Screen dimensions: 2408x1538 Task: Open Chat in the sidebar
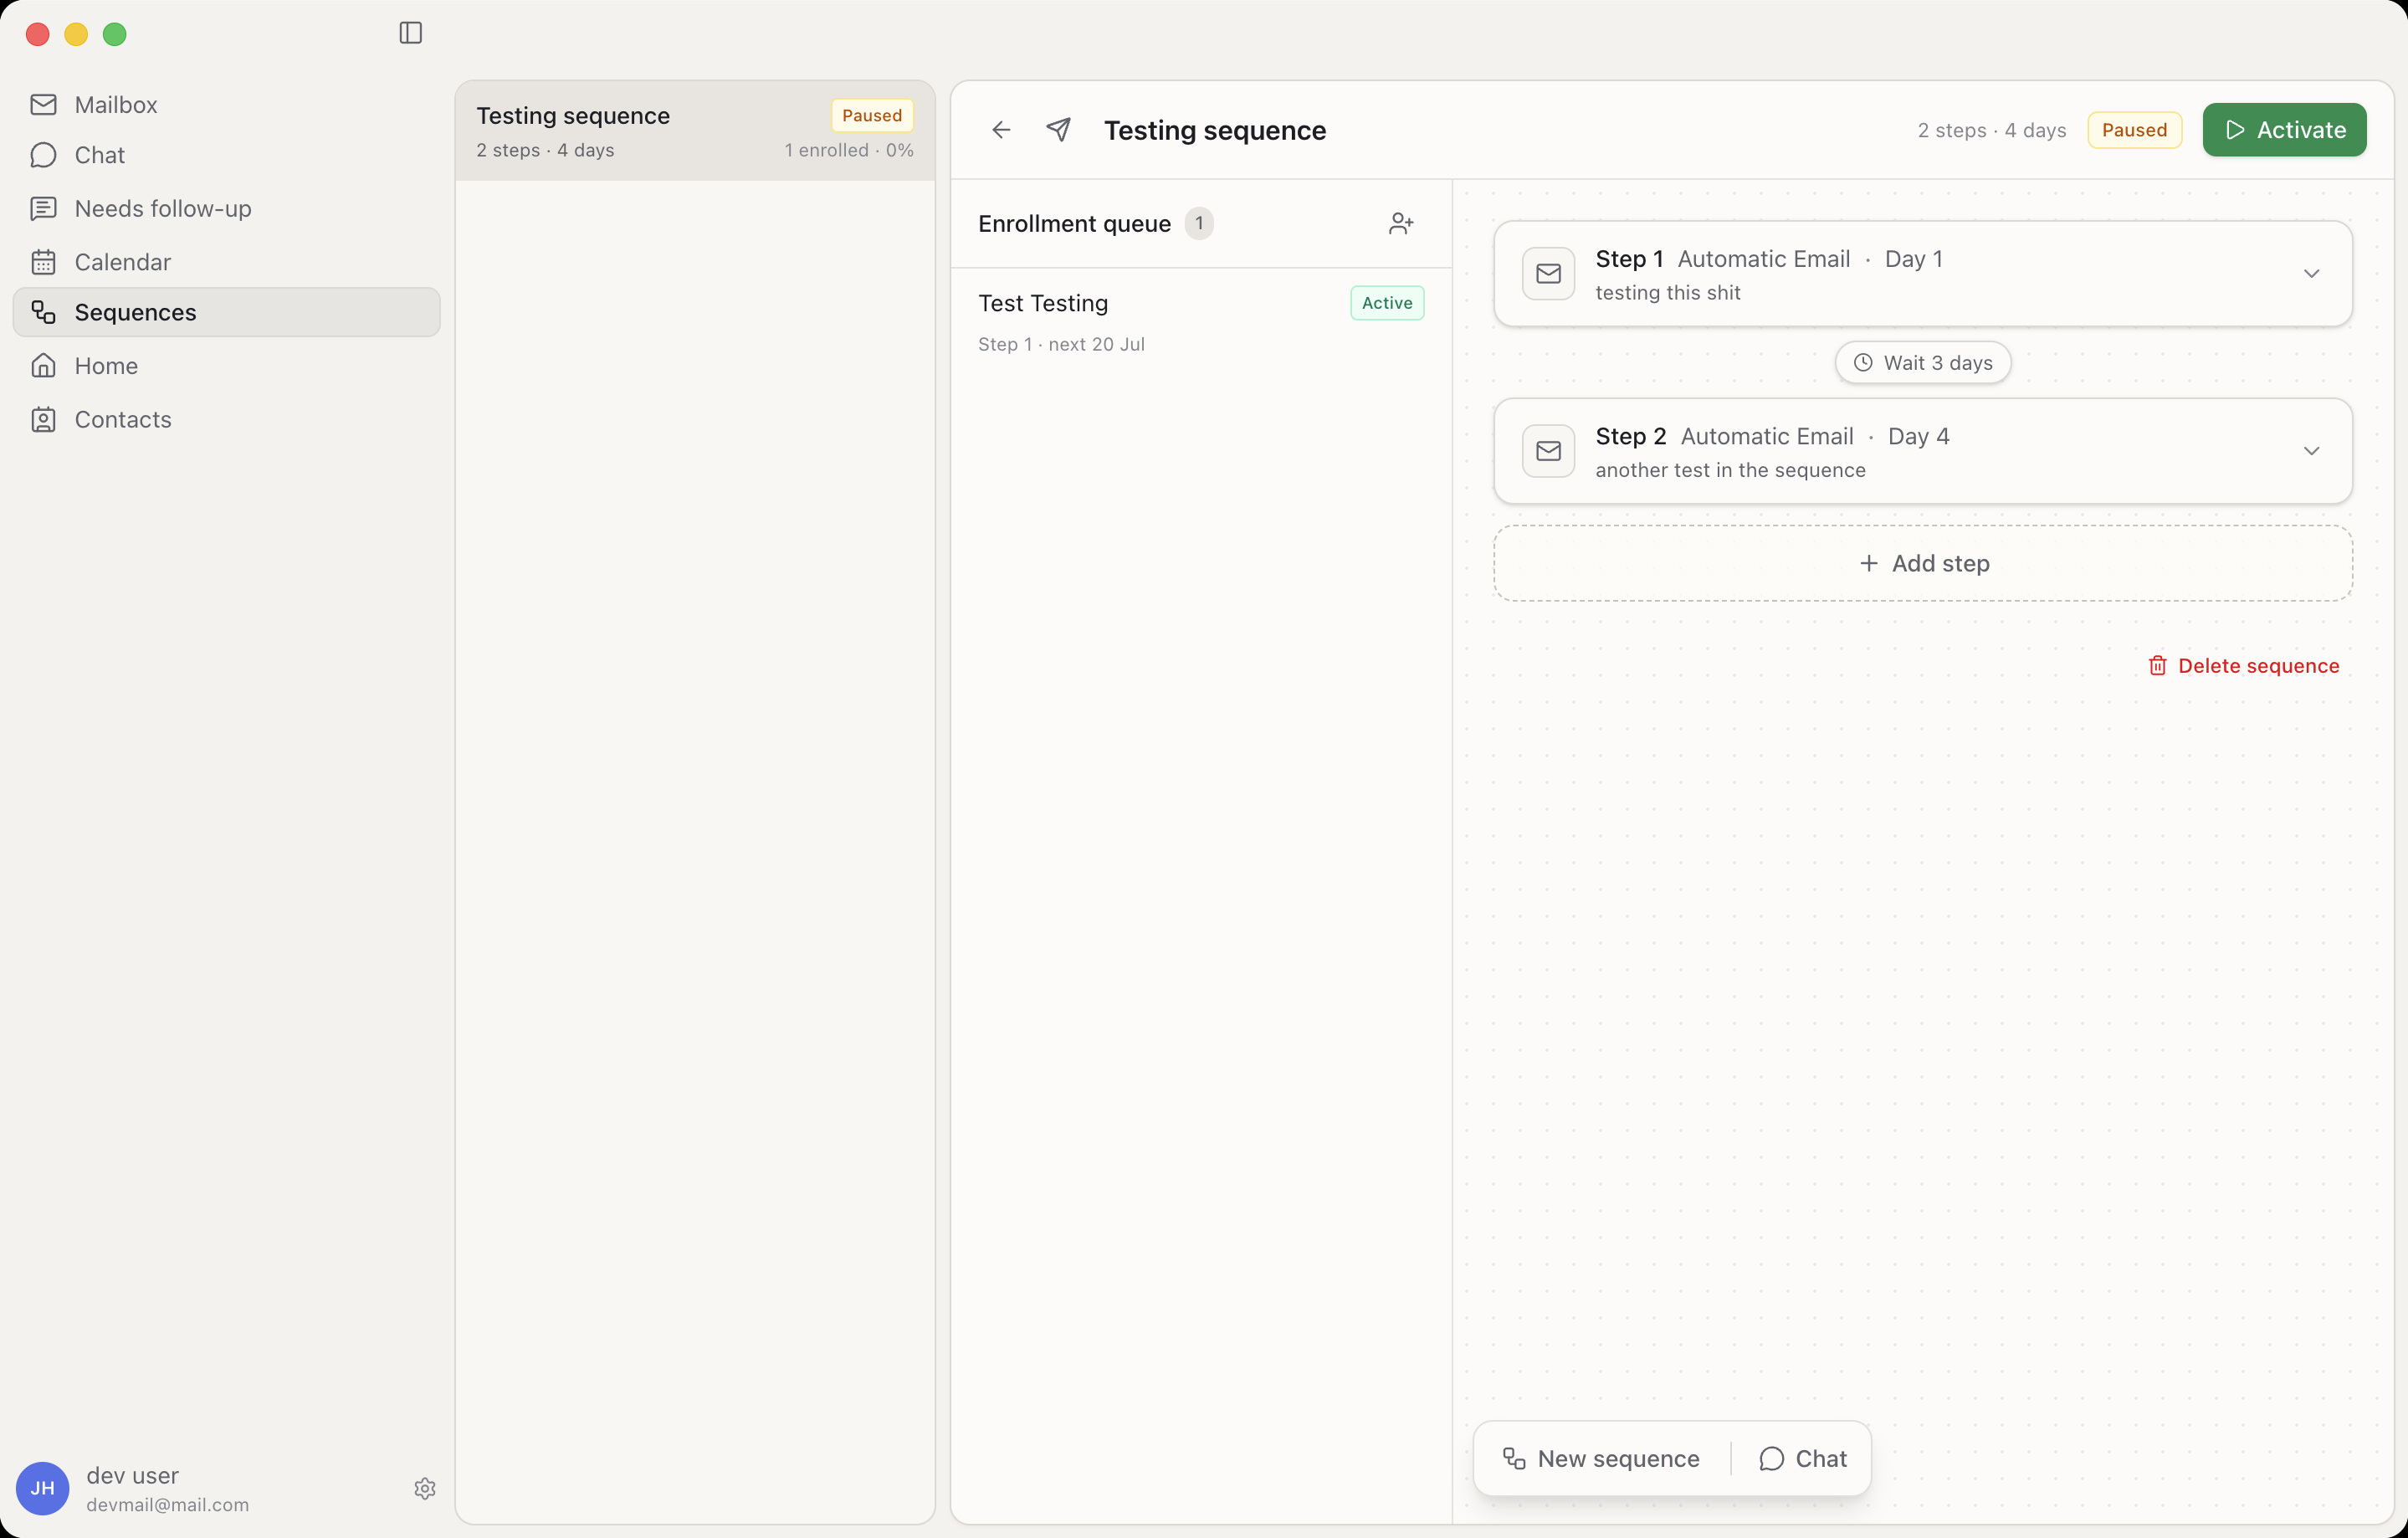tap(226, 155)
